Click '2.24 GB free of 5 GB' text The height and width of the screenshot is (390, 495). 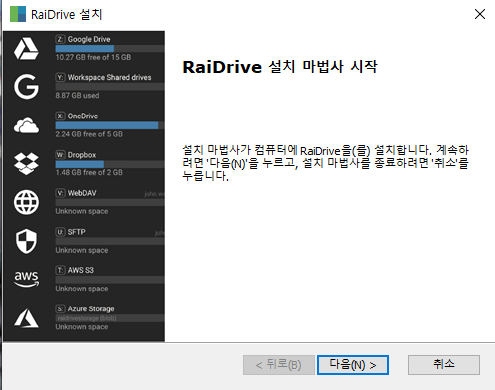(89, 134)
